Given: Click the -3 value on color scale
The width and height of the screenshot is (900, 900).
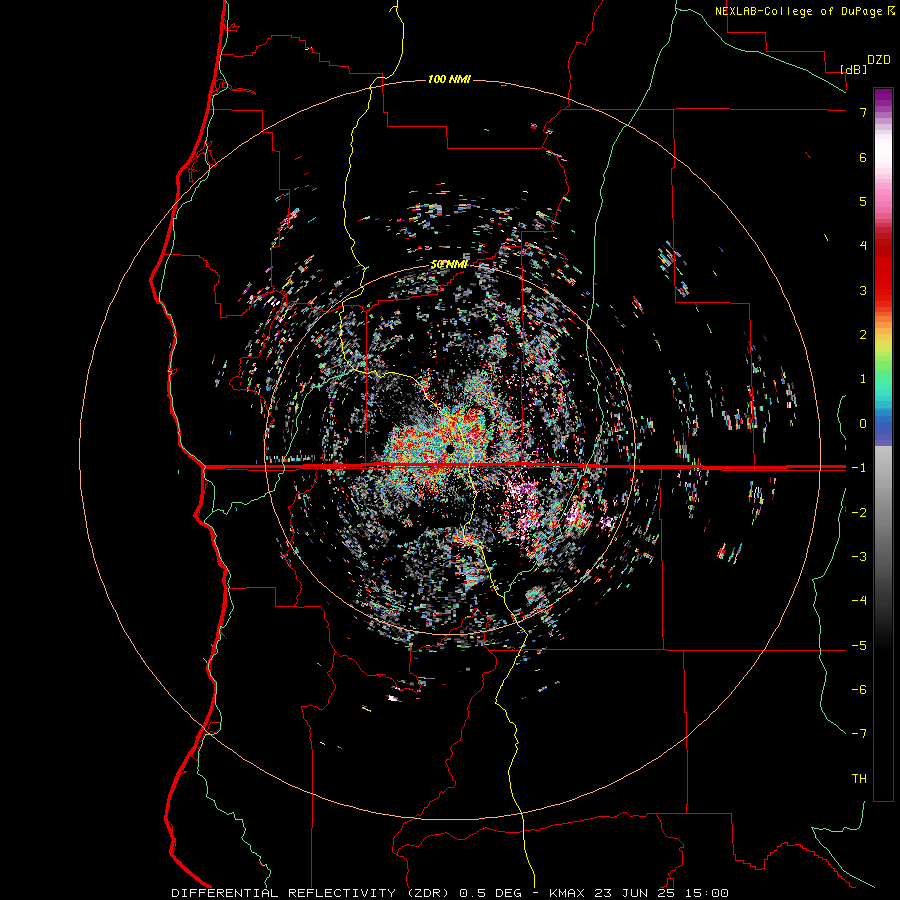Looking at the screenshot, I should [859, 557].
